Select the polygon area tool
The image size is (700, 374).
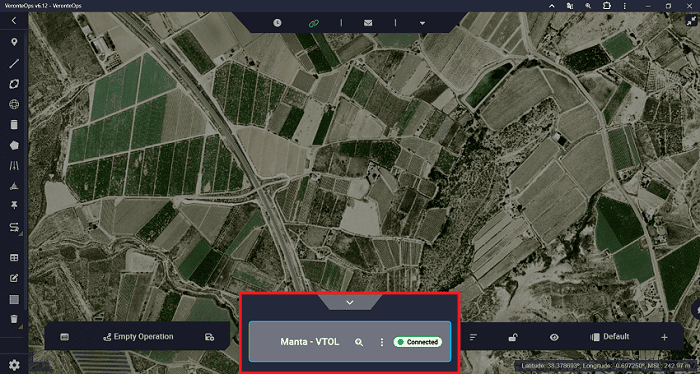tap(14, 145)
